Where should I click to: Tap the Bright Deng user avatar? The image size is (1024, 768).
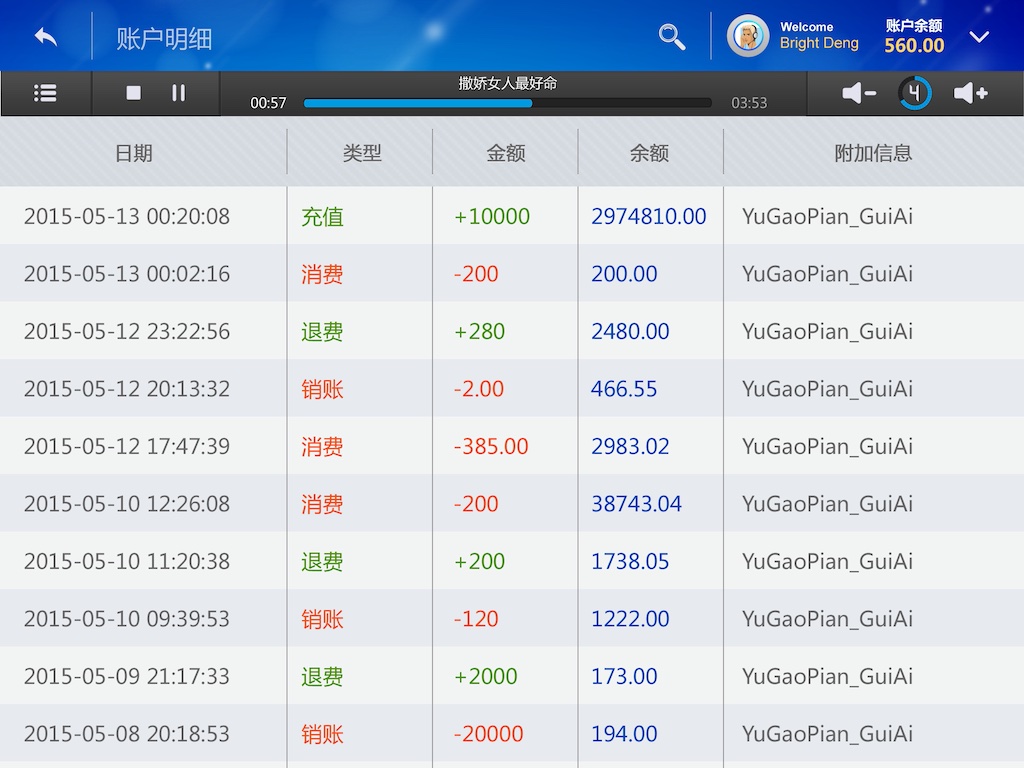pyautogui.click(x=748, y=36)
